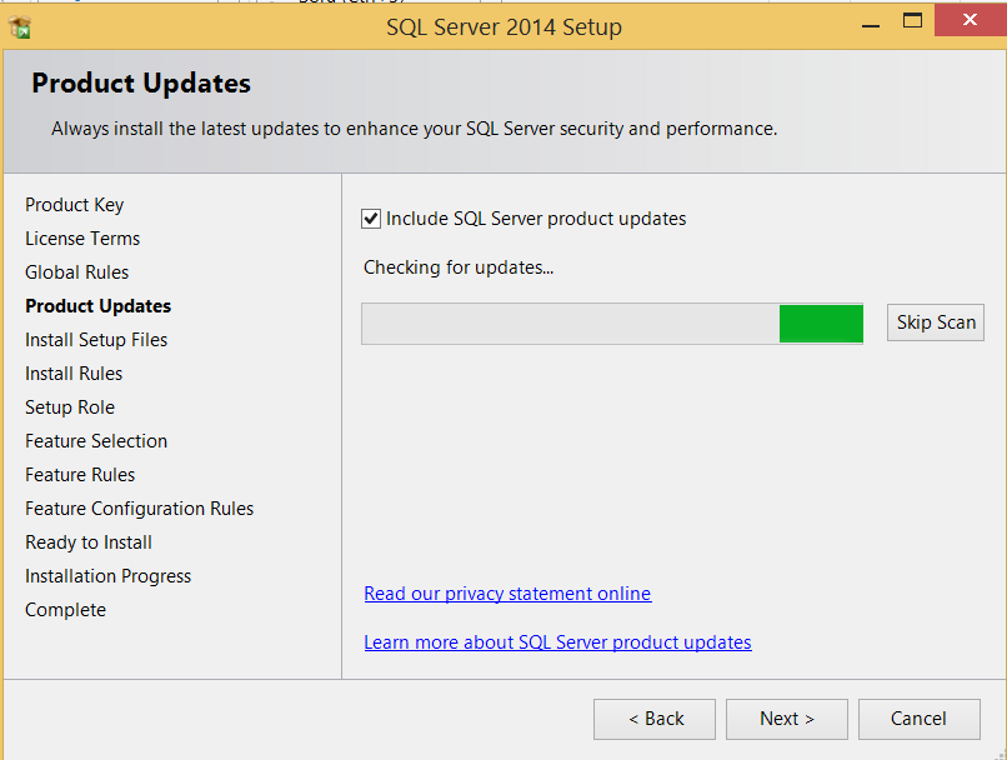This screenshot has width=1007, height=760.
Task: Select Feature Selection step in sidebar
Action: point(96,441)
